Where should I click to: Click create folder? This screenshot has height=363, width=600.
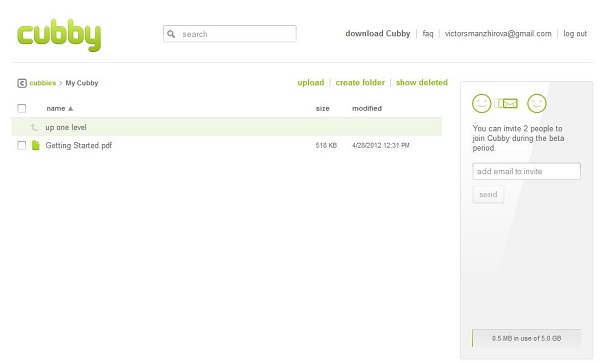click(360, 83)
